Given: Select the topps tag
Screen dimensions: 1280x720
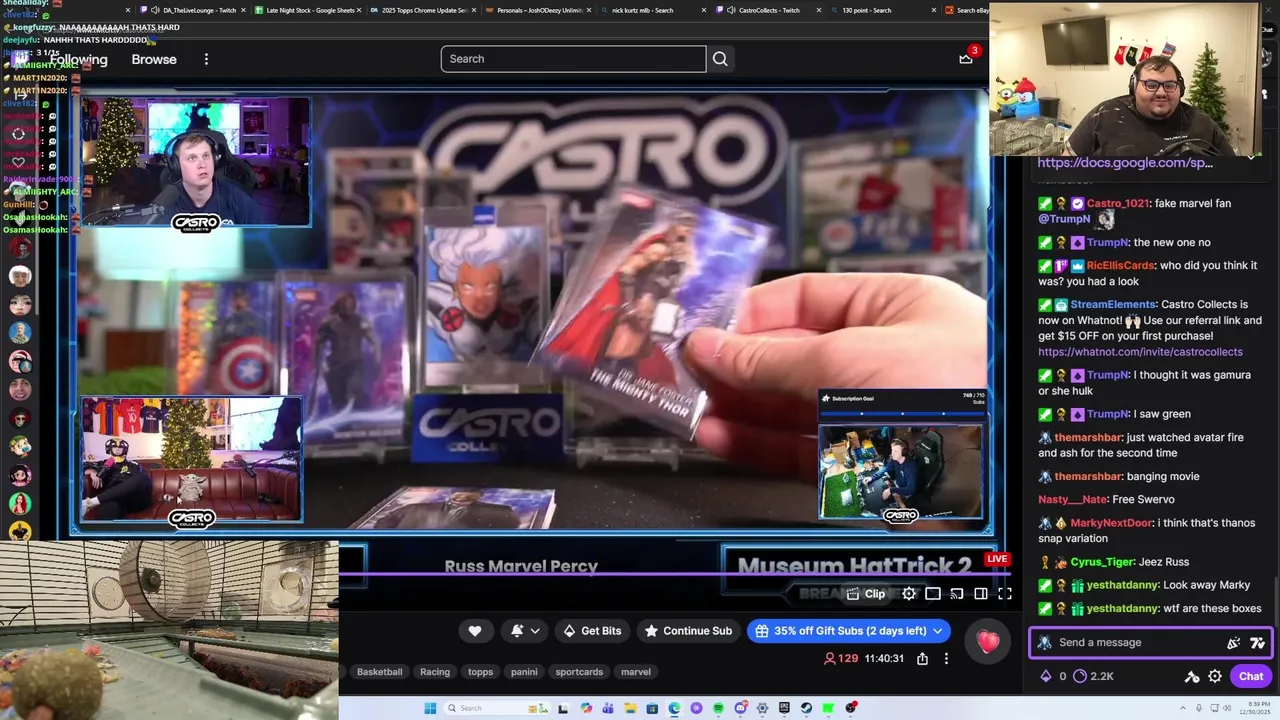Looking at the screenshot, I should (481, 672).
